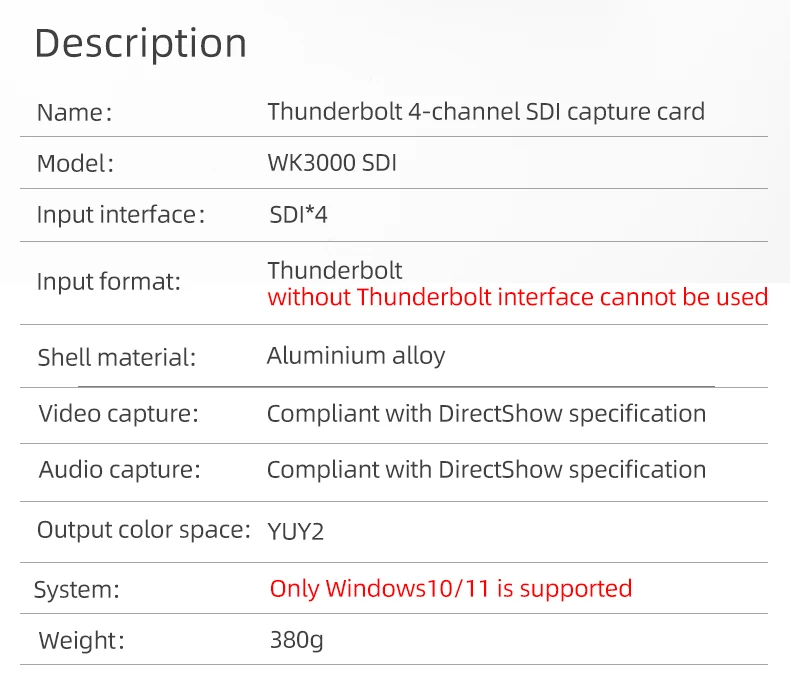Click the black Thunderbolt input format value
The width and height of the screenshot is (790, 675).
(x=335, y=270)
